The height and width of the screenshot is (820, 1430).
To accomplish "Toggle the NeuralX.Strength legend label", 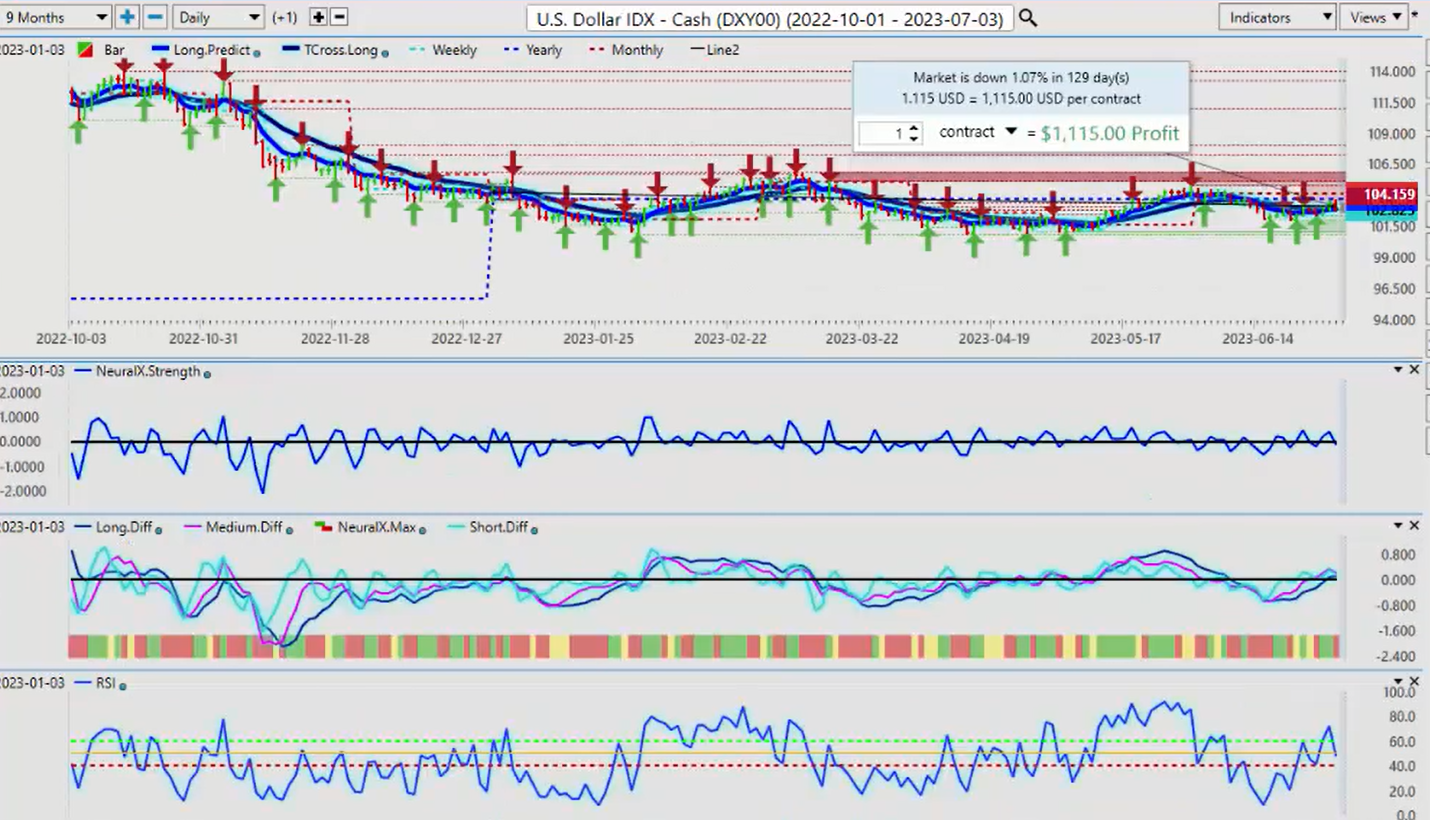I will pyautogui.click(x=148, y=371).
